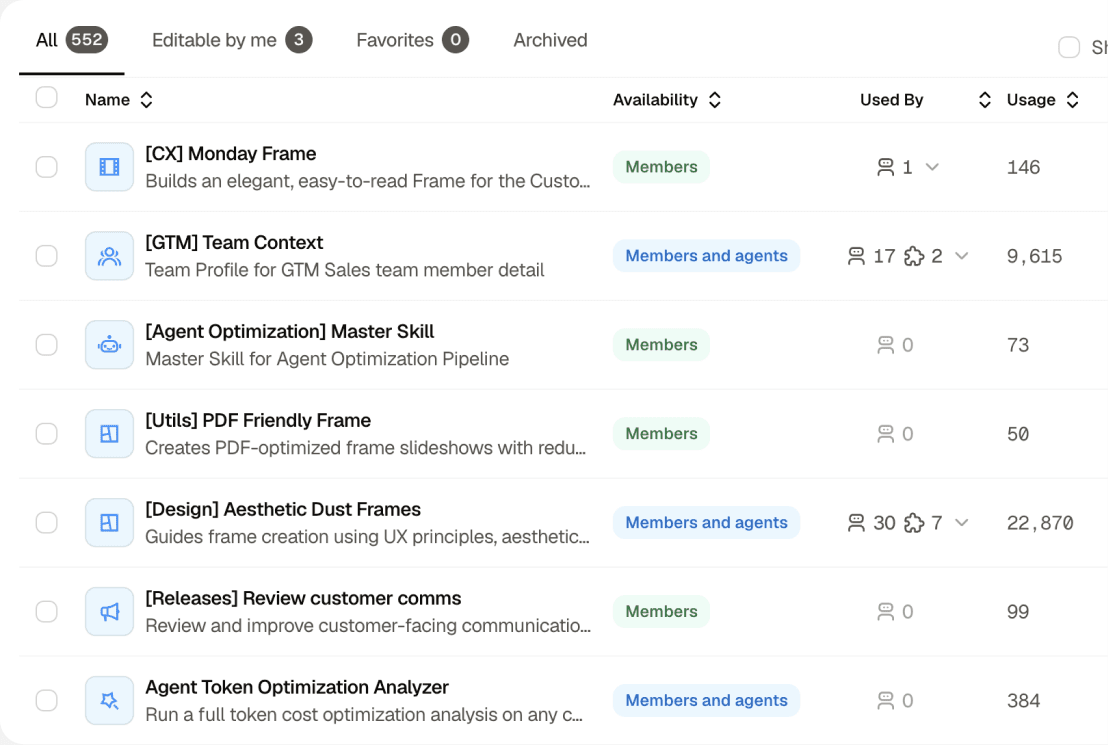The width and height of the screenshot is (1108, 745).
Task: Click usage value 146
Action: click(1023, 168)
